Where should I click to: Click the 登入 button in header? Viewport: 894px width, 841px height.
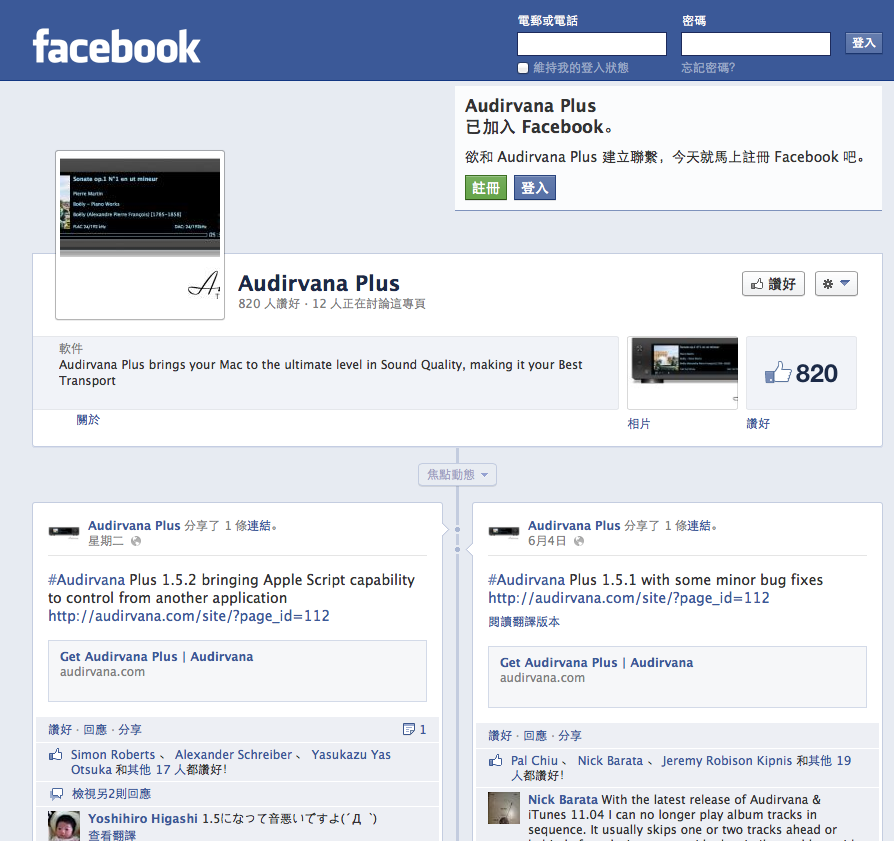point(863,43)
